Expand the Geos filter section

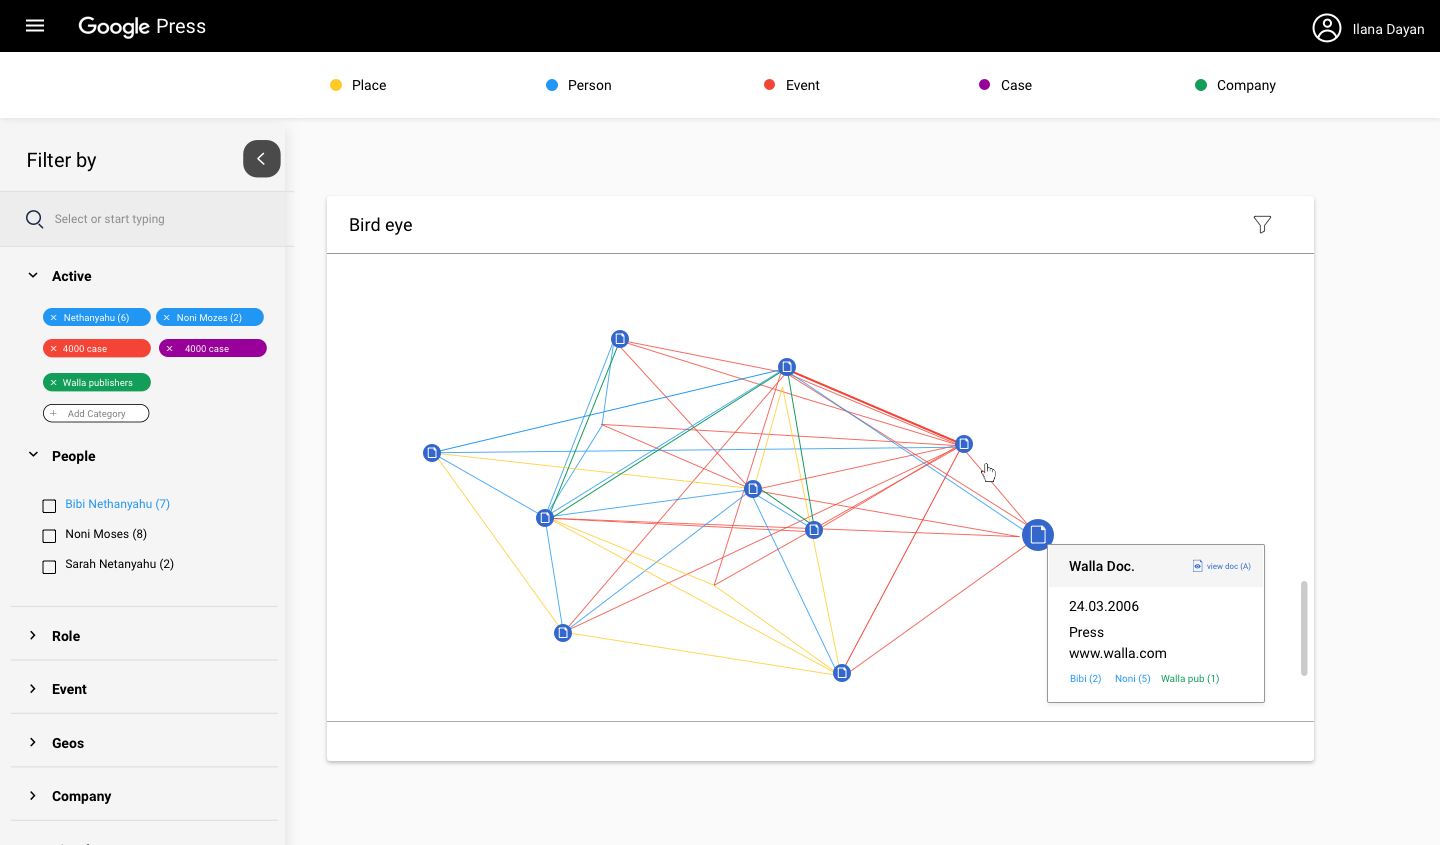(33, 743)
